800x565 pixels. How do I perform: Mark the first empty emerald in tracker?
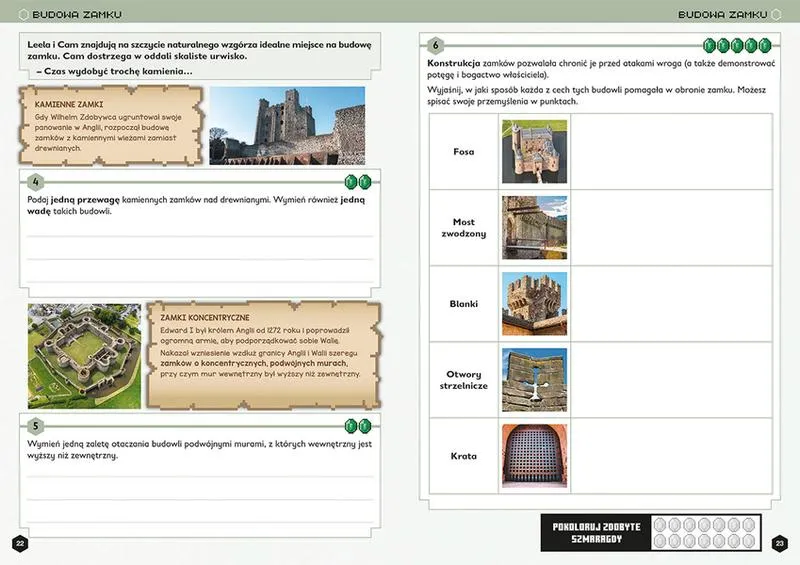[x=658, y=525]
